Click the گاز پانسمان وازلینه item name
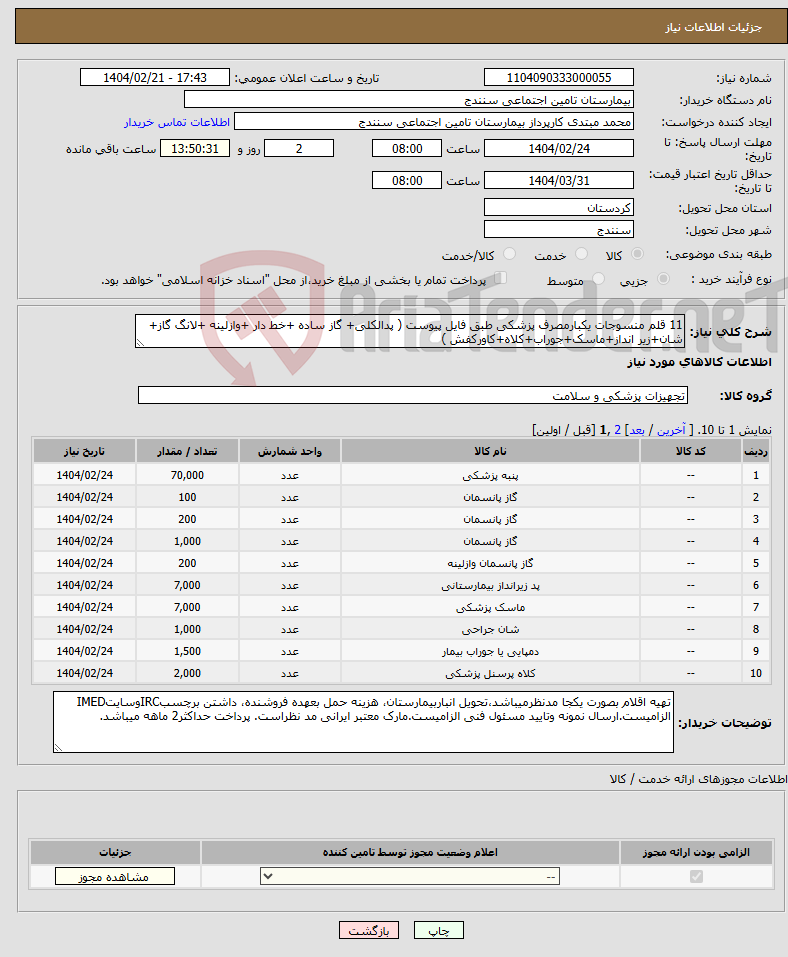 490,563
